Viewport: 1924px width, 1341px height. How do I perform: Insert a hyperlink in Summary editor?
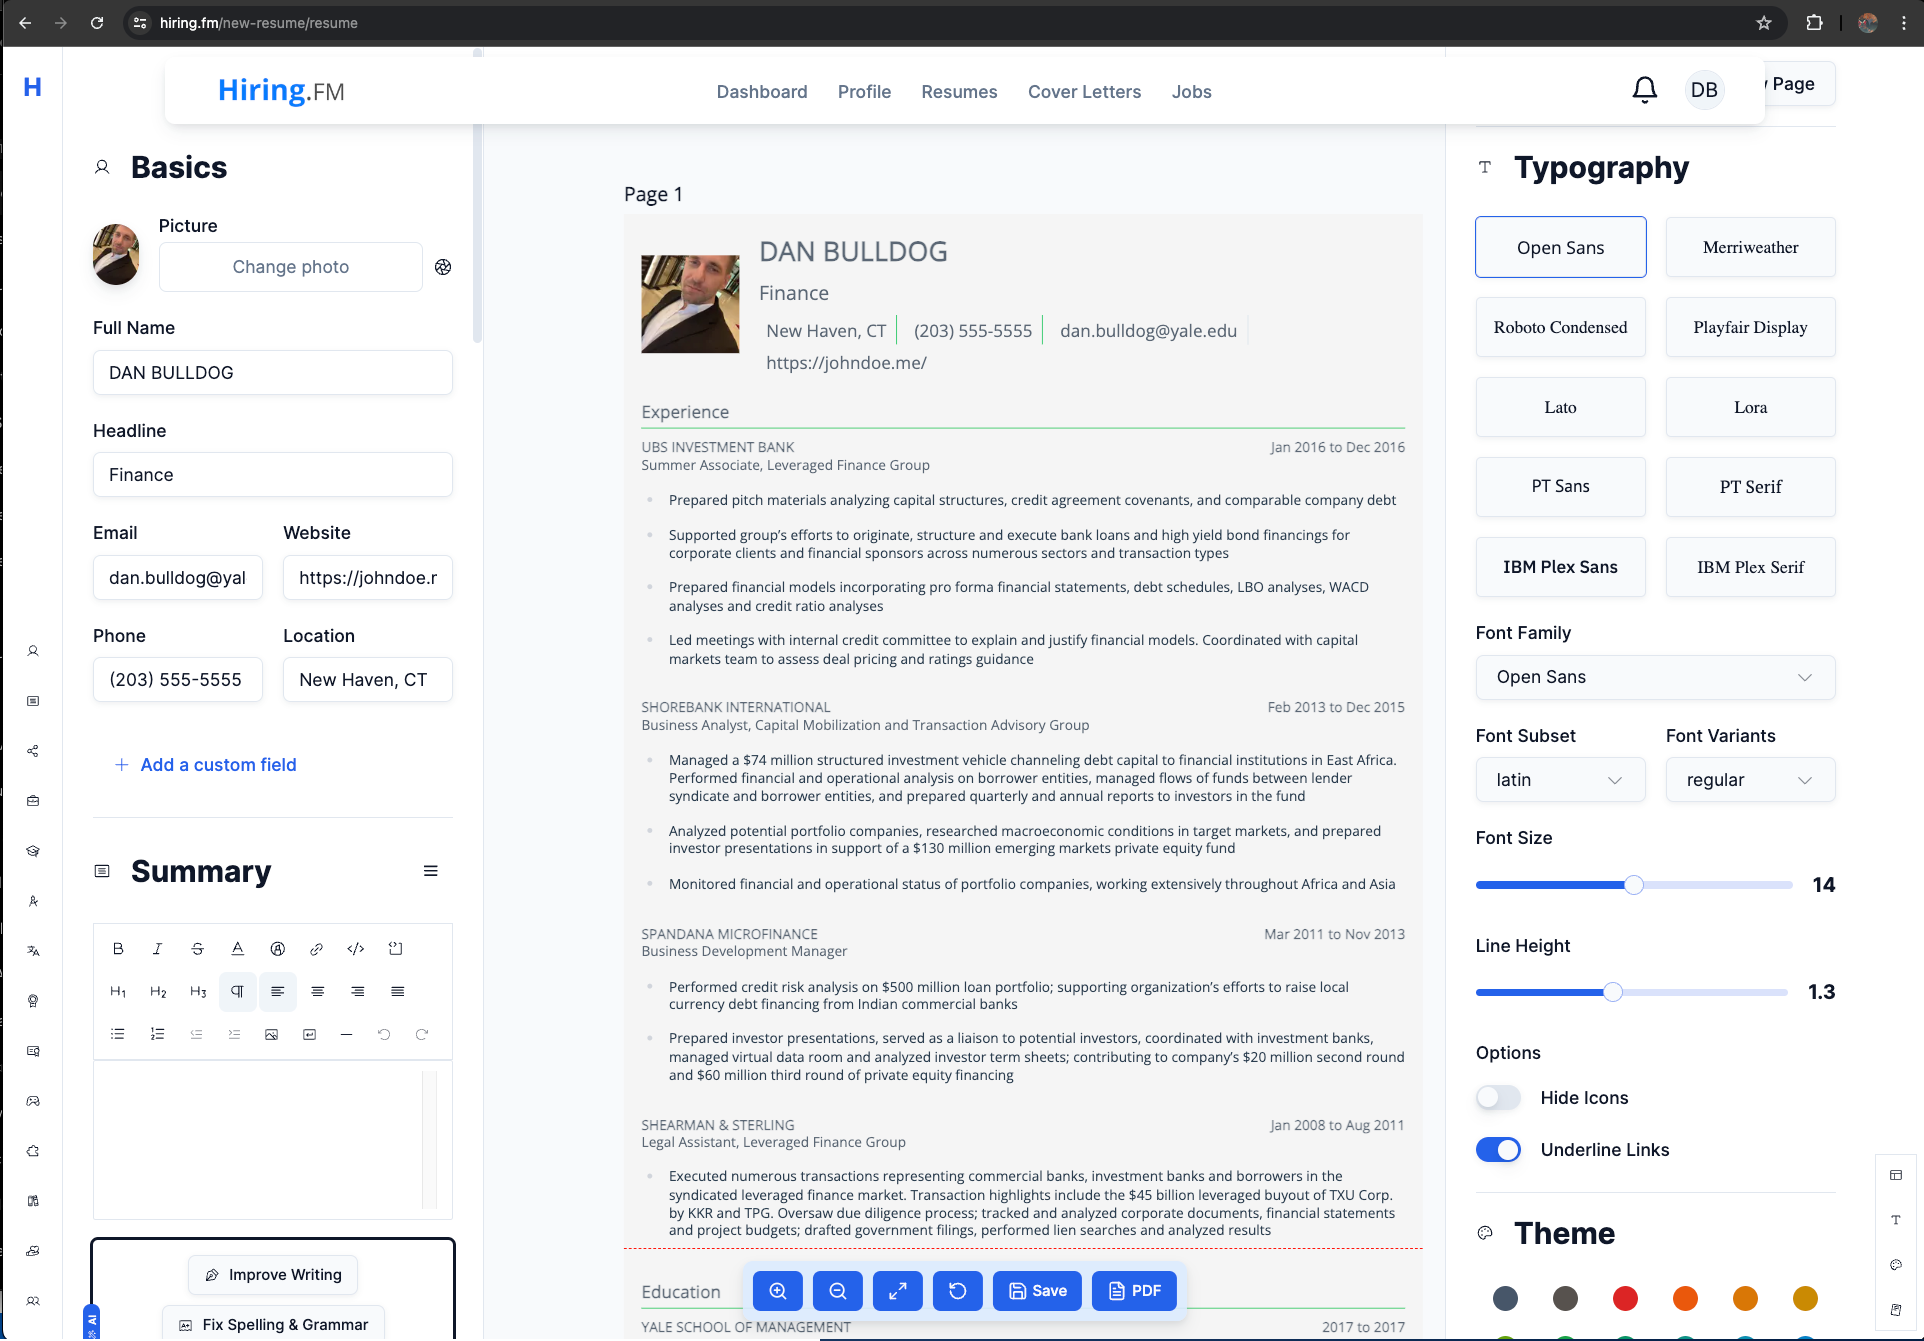click(x=316, y=949)
